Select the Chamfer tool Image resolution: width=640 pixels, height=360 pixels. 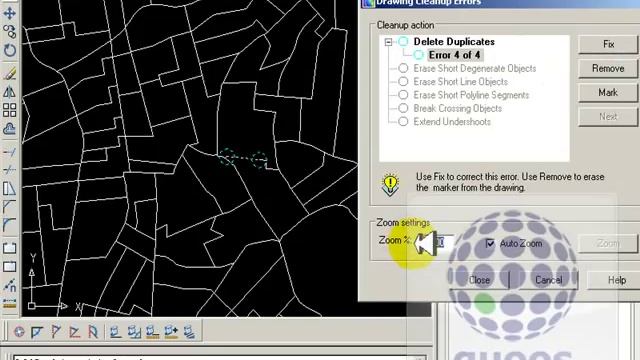(x=9, y=207)
